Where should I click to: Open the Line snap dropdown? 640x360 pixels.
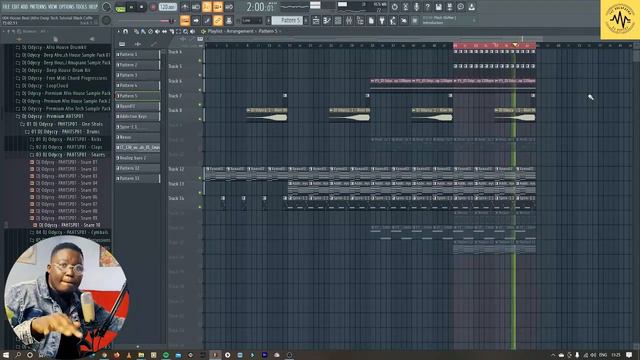[251, 20]
